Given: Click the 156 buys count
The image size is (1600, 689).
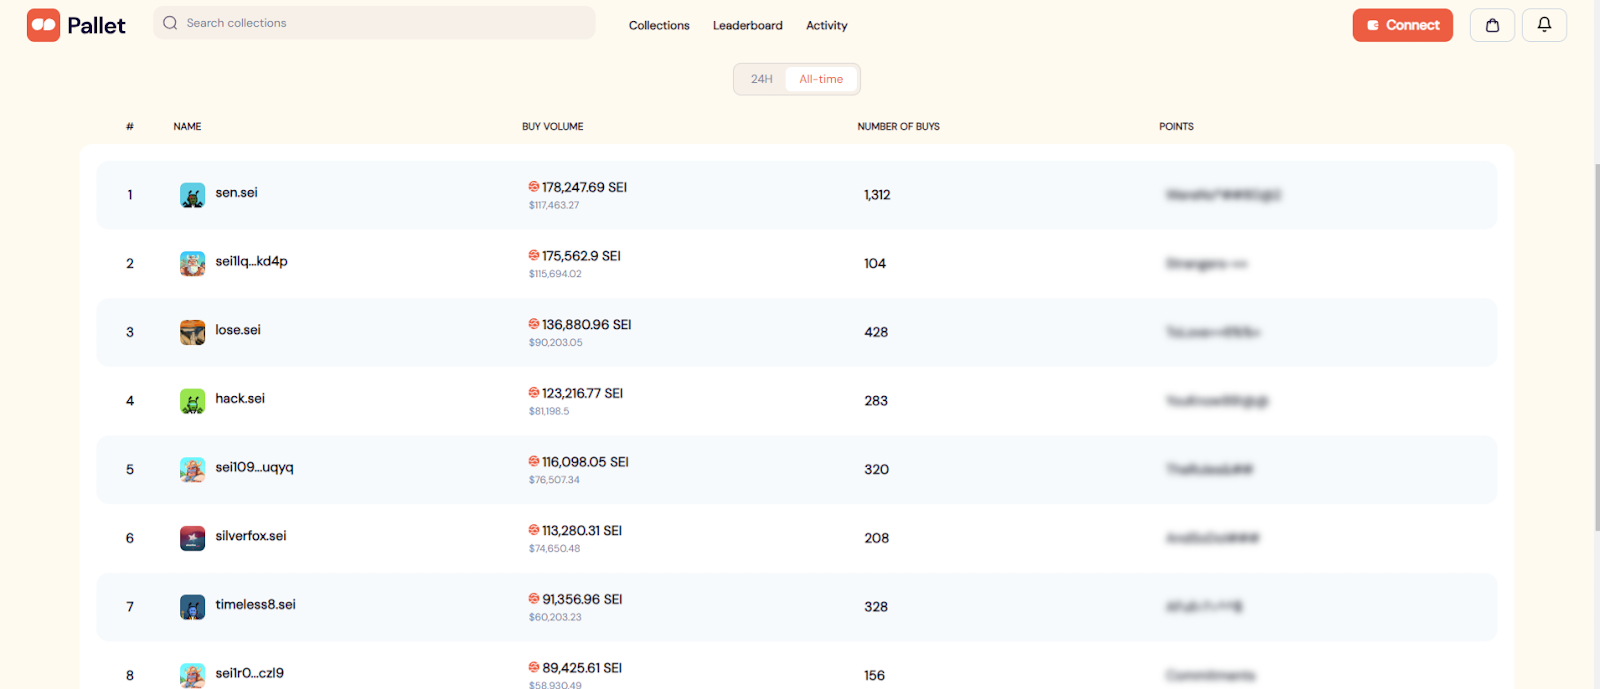Looking at the screenshot, I should coord(875,676).
